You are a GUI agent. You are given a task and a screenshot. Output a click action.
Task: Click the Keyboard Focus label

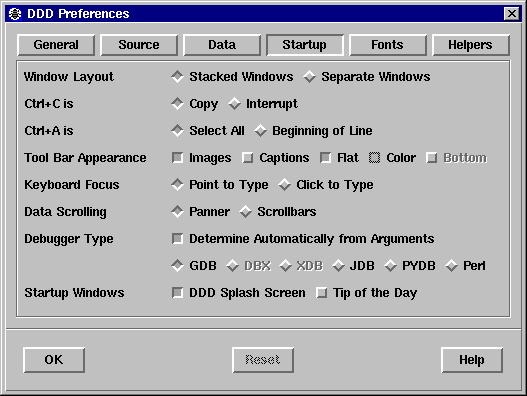(72, 185)
